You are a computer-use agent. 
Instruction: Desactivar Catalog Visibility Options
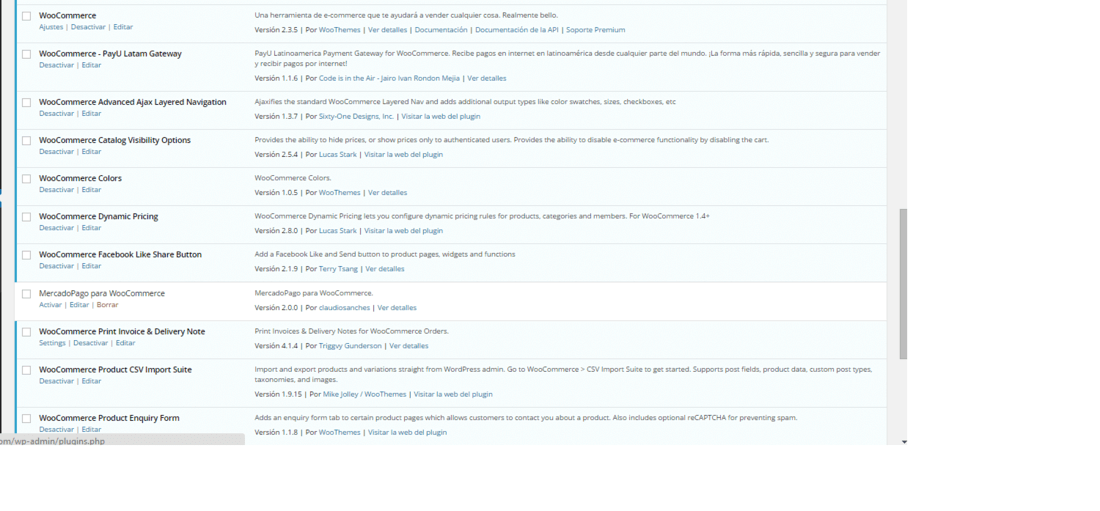click(56, 152)
